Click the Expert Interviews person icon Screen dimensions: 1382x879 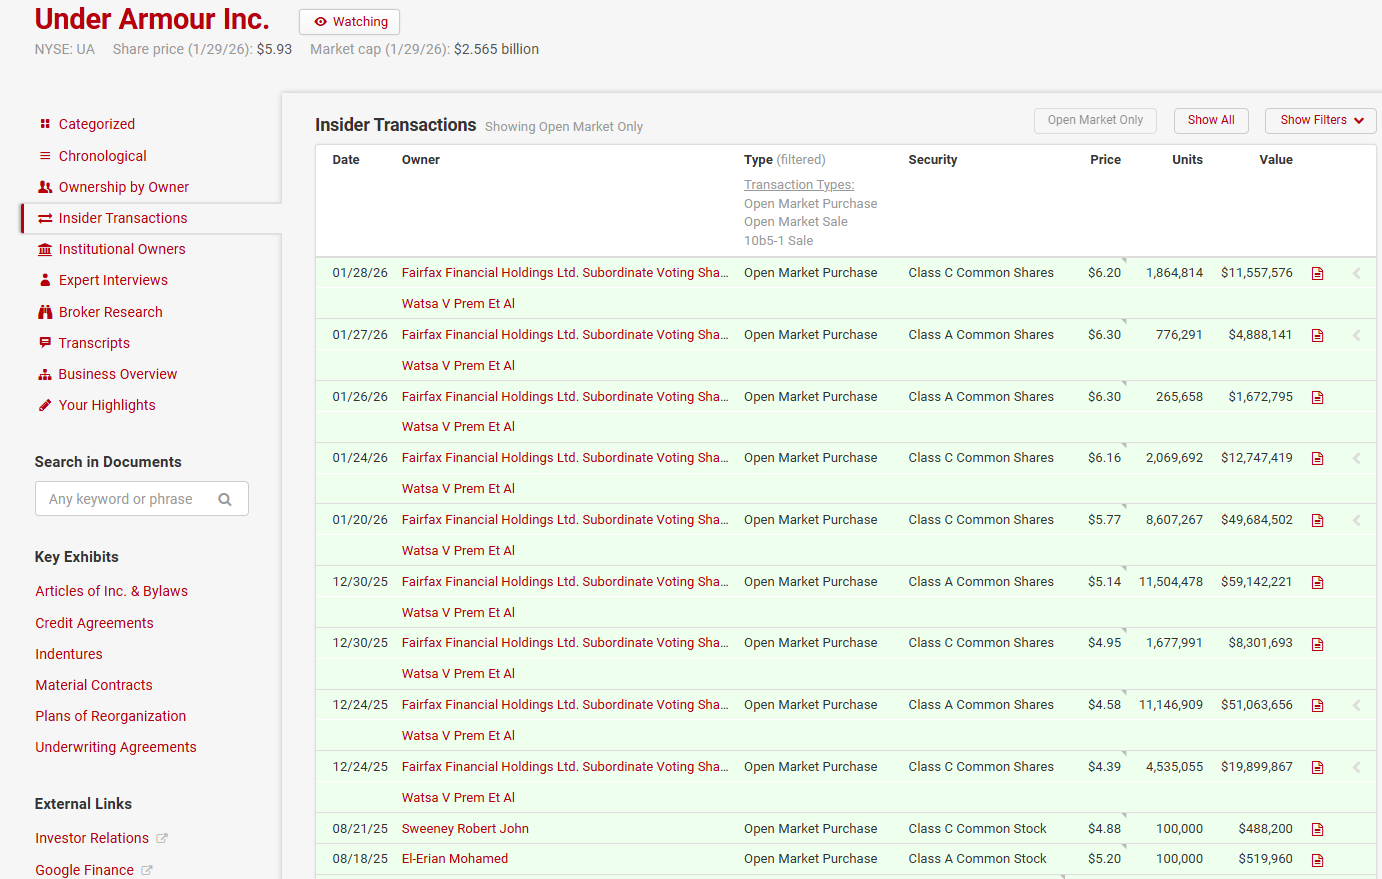(45, 280)
